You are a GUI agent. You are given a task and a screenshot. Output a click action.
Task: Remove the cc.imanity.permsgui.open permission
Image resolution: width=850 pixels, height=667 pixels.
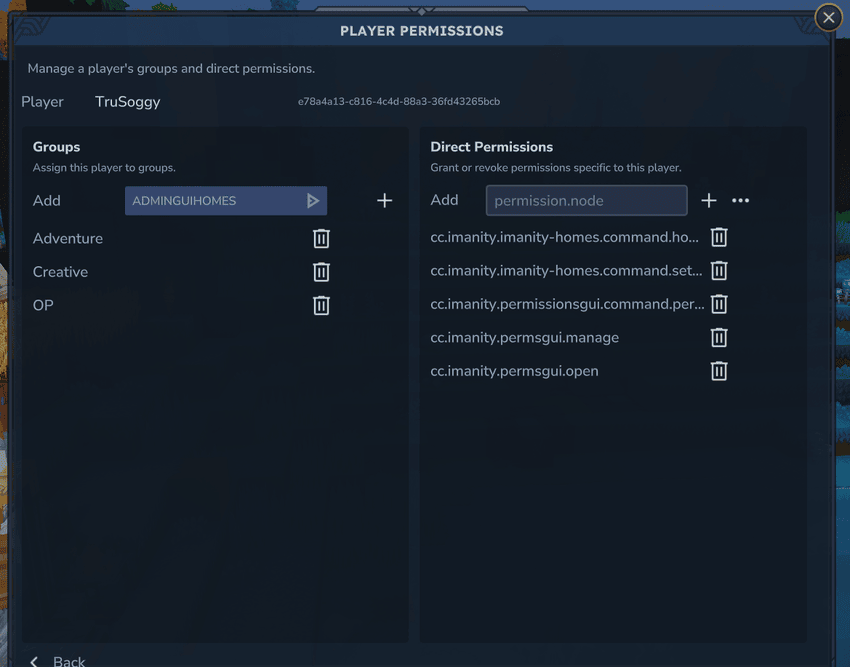click(718, 371)
